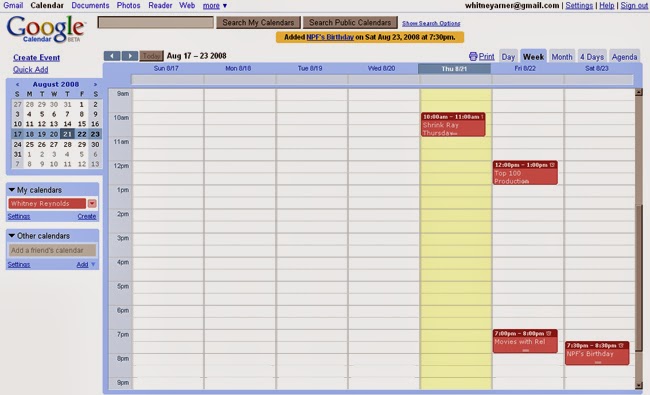Open the Shrink Ray Thursday event
Viewport: 650px width, 395px height.
(453, 124)
